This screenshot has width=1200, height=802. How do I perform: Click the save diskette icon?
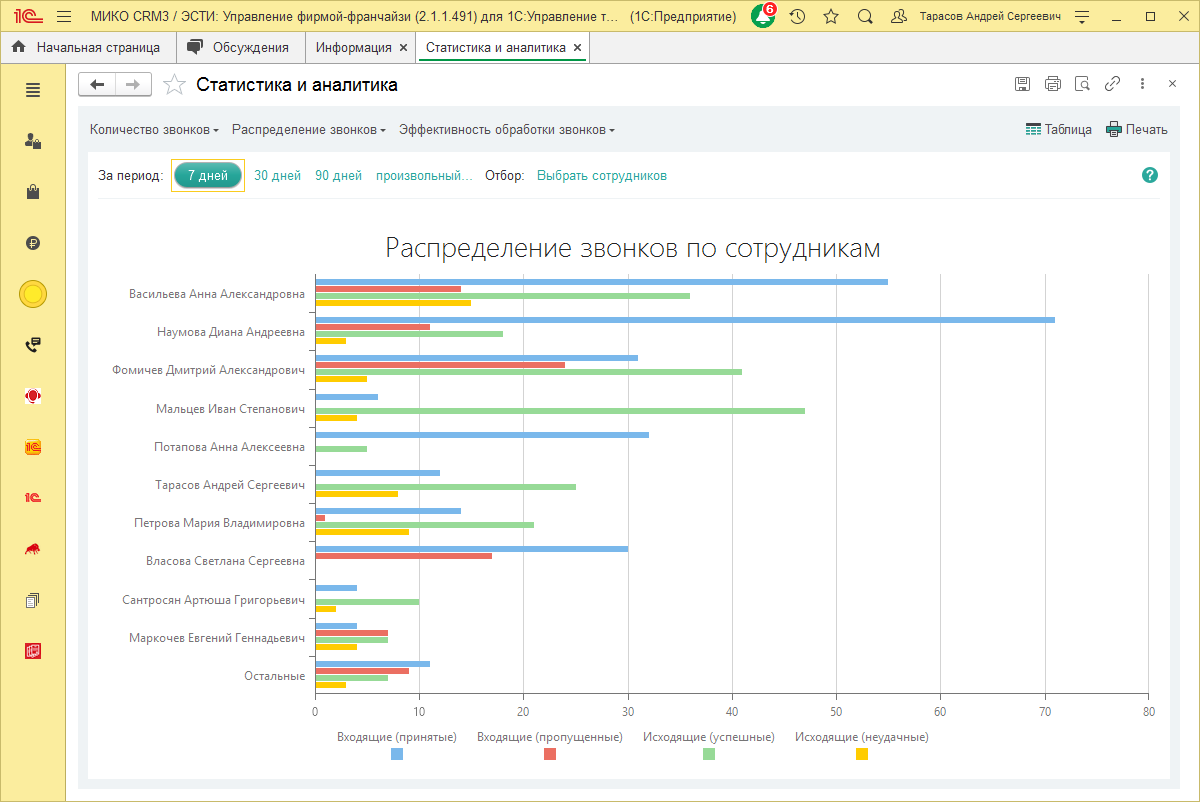point(1022,85)
